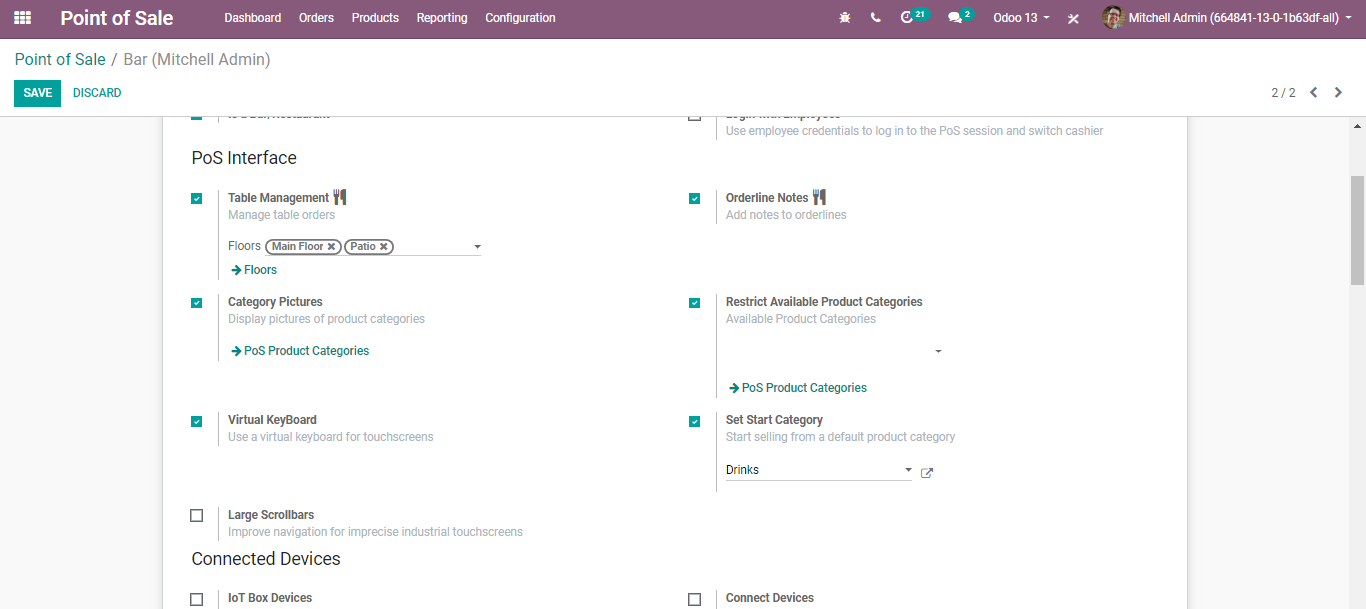The image size is (1366, 609).
Task: Open the Configuration menu
Action: [x=520, y=18]
